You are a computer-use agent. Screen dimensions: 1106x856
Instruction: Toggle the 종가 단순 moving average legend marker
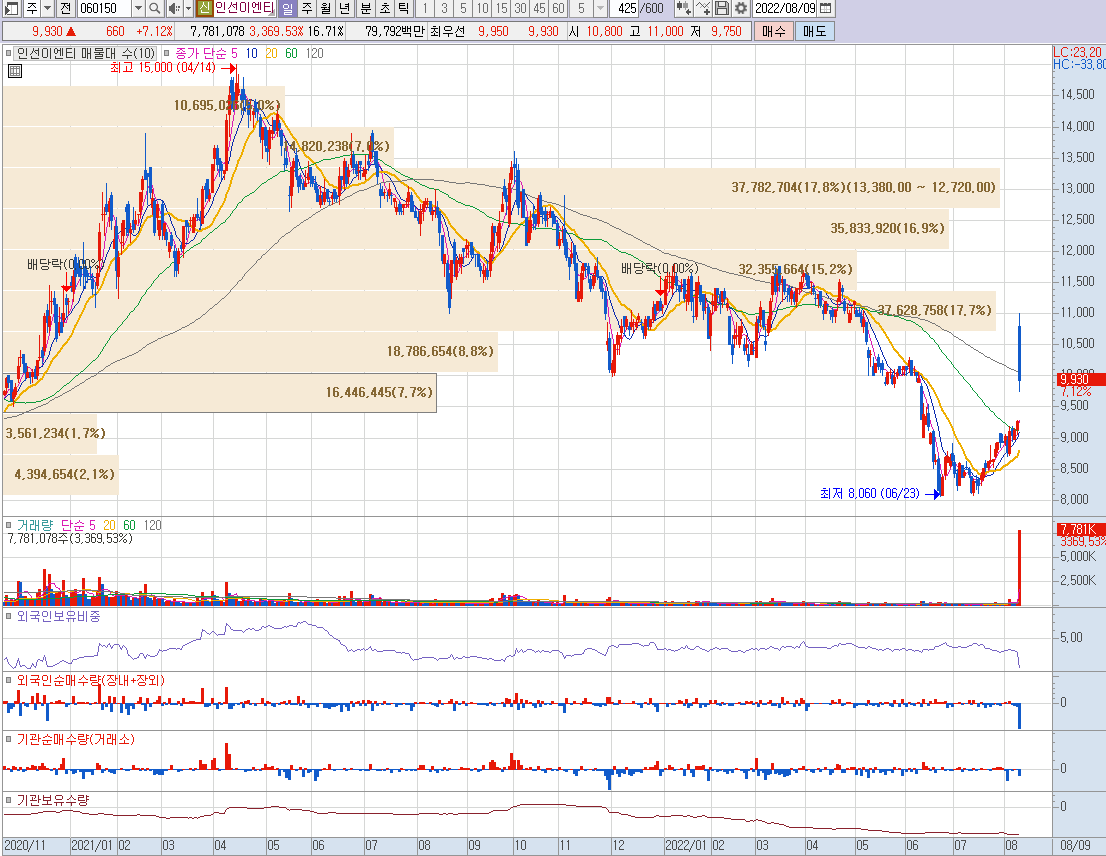click(167, 53)
